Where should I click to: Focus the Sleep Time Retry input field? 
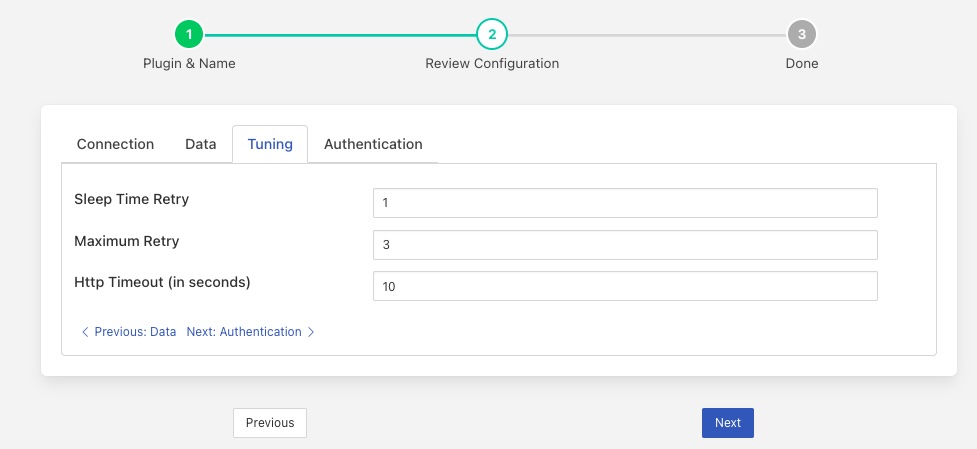click(625, 203)
